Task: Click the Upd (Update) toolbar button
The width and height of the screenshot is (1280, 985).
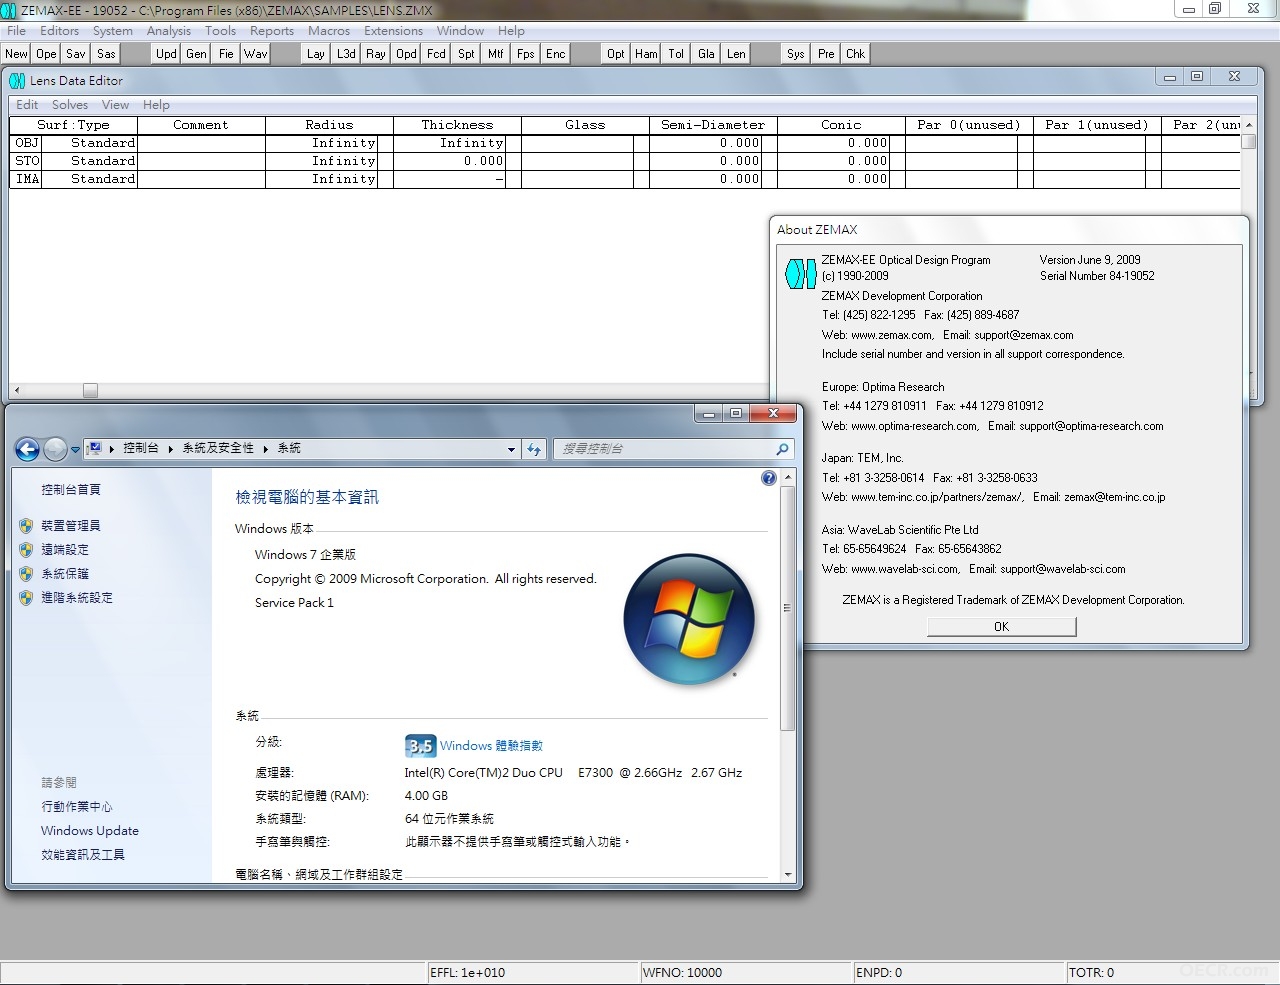Action: (x=166, y=54)
